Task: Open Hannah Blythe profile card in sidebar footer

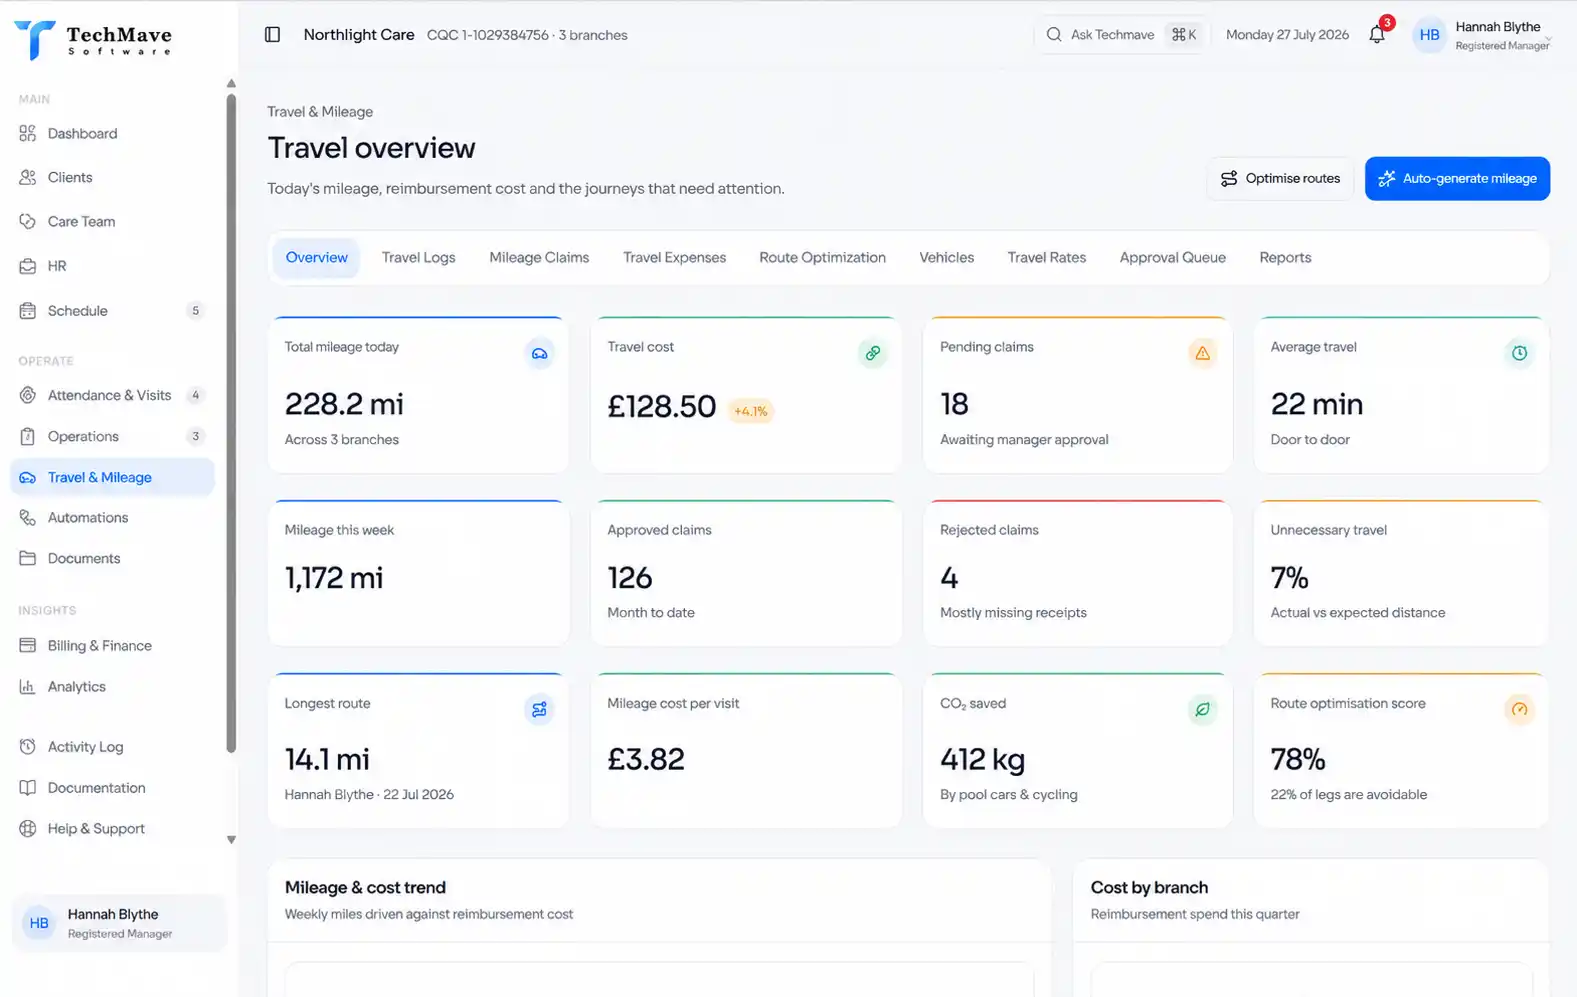Action: click(x=119, y=923)
